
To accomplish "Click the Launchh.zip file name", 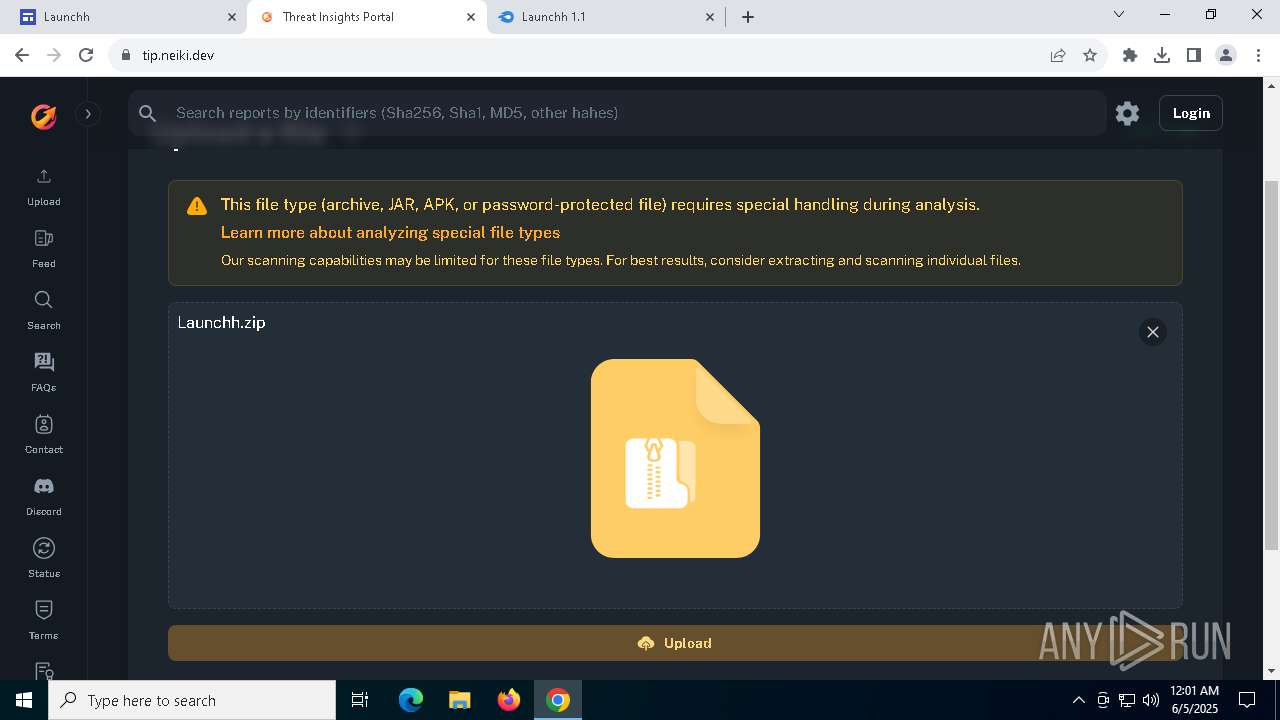I will click(x=221, y=322).
